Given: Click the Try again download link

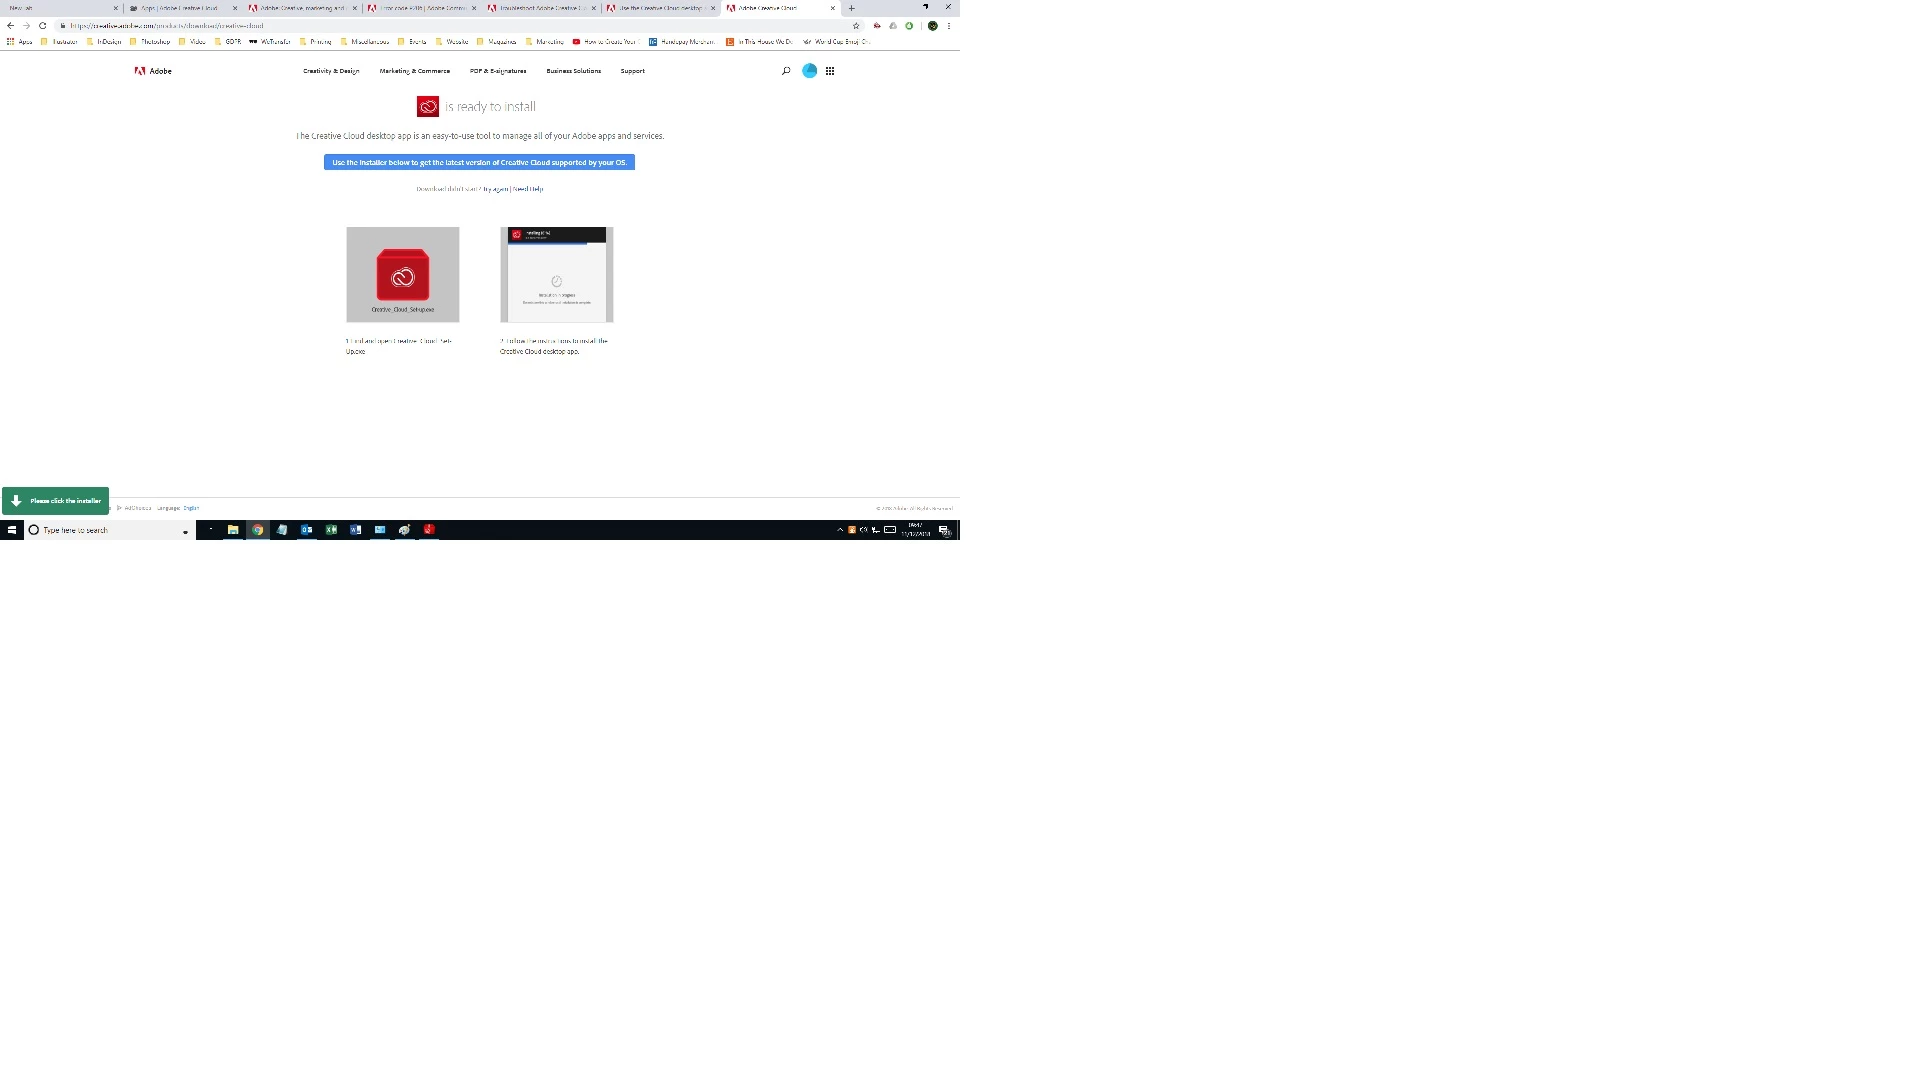Looking at the screenshot, I should coord(496,189).
